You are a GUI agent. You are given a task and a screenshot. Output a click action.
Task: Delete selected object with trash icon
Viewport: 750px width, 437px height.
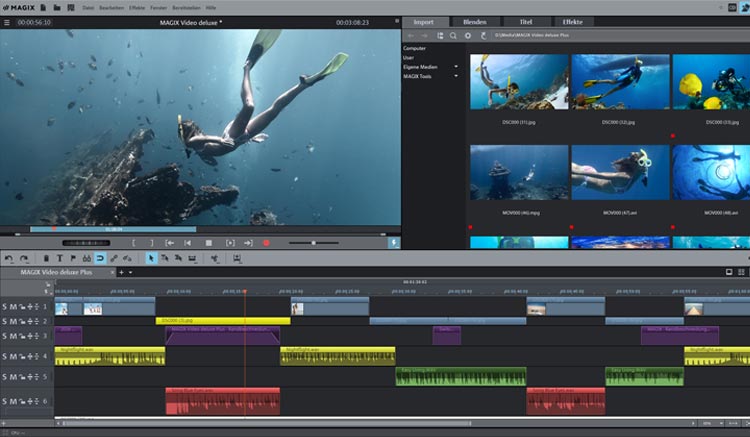(x=46, y=258)
